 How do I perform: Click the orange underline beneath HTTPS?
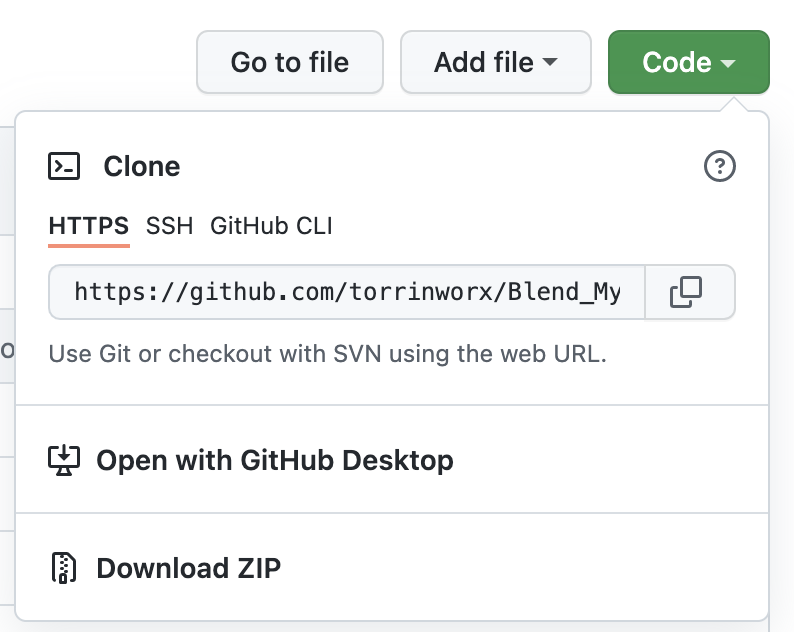(x=89, y=246)
